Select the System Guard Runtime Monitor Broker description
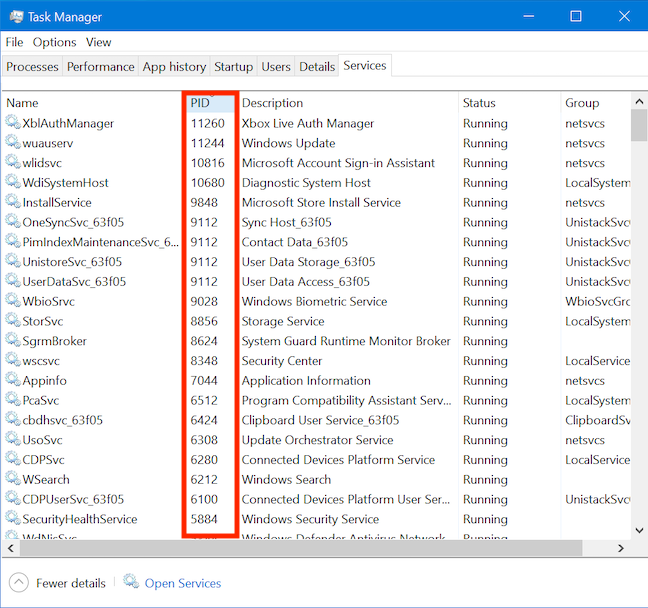648x608 pixels. pyautogui.click(x=346, y=341)
